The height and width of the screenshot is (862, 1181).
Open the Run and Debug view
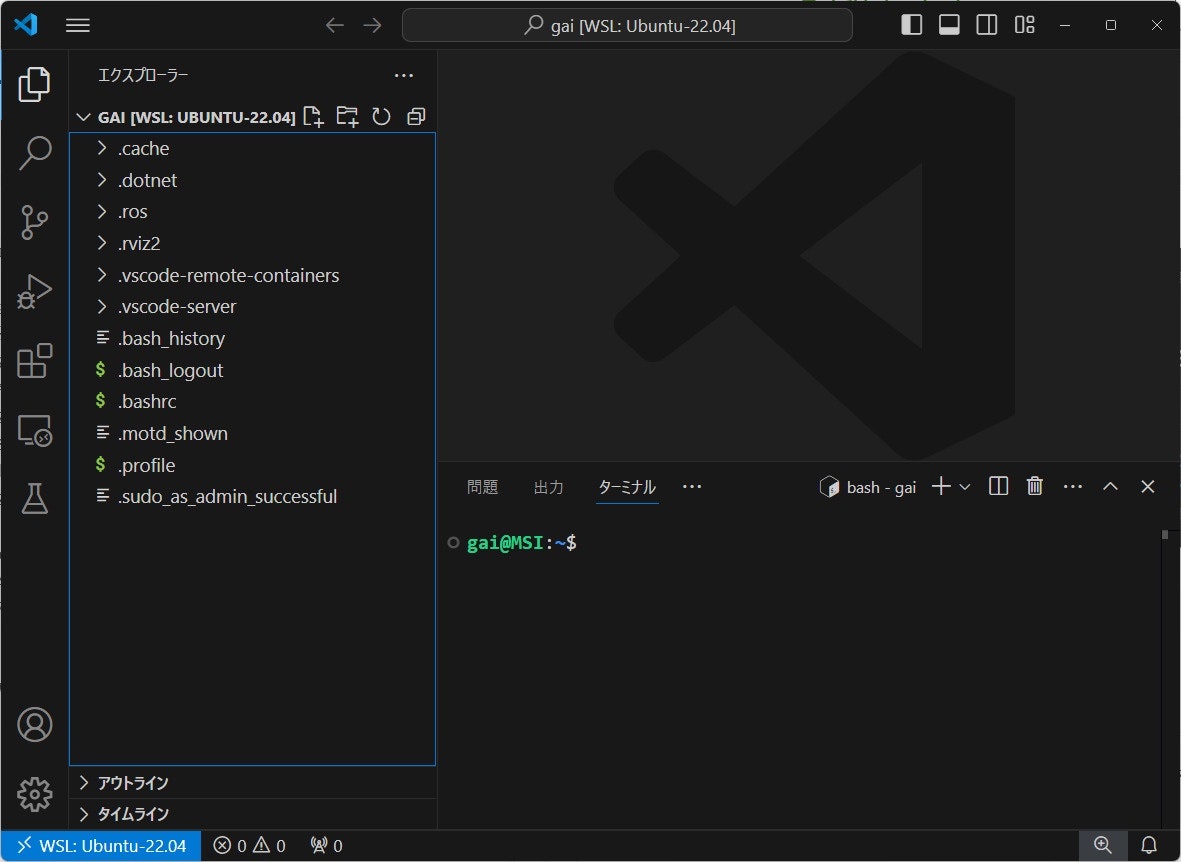point(34,292)
